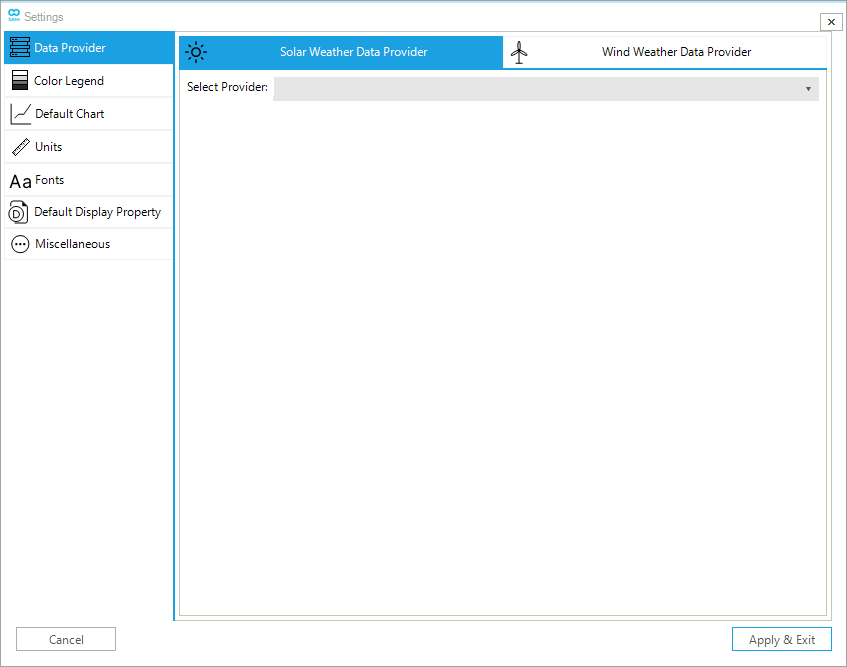The height and width of the screenshot is (667, 847).
Task: Click the Fonts 'Aa' icon
Action: (20, 181)
